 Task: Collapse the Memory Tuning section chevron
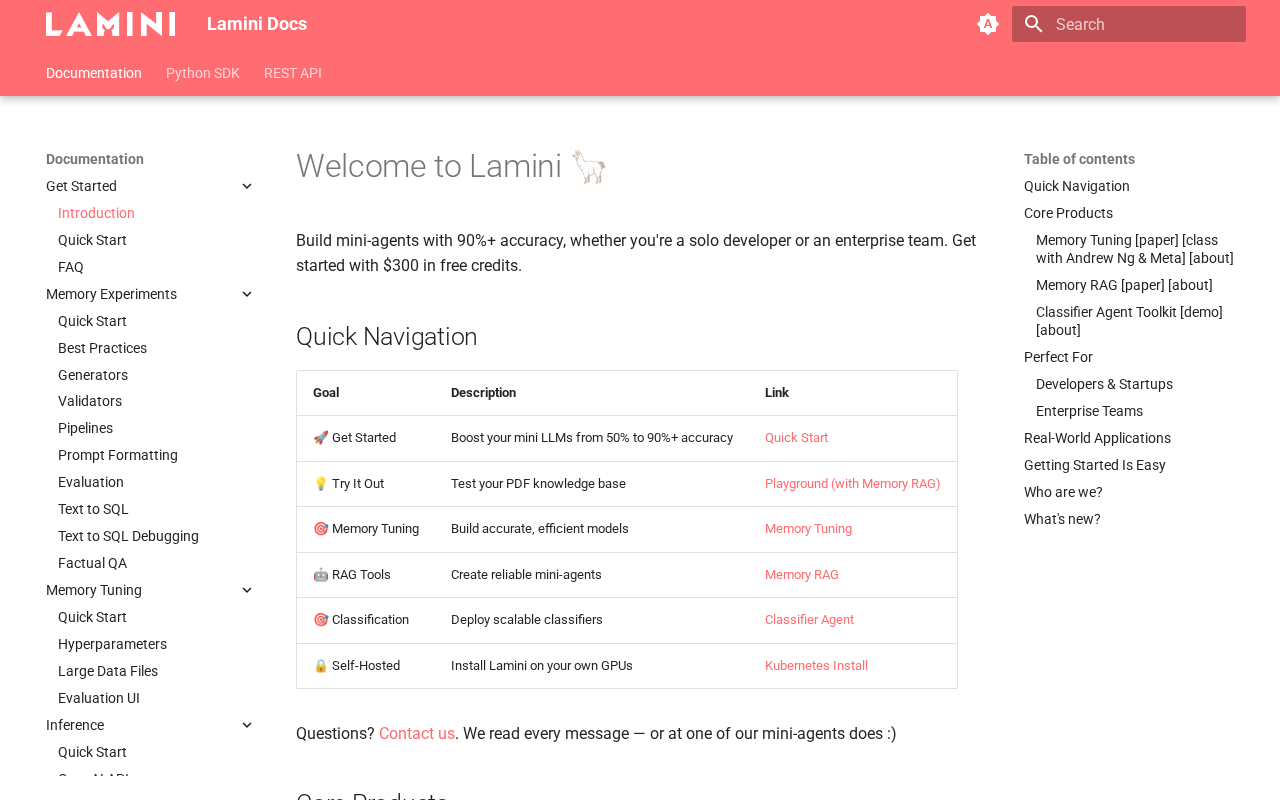click(247, 590)
